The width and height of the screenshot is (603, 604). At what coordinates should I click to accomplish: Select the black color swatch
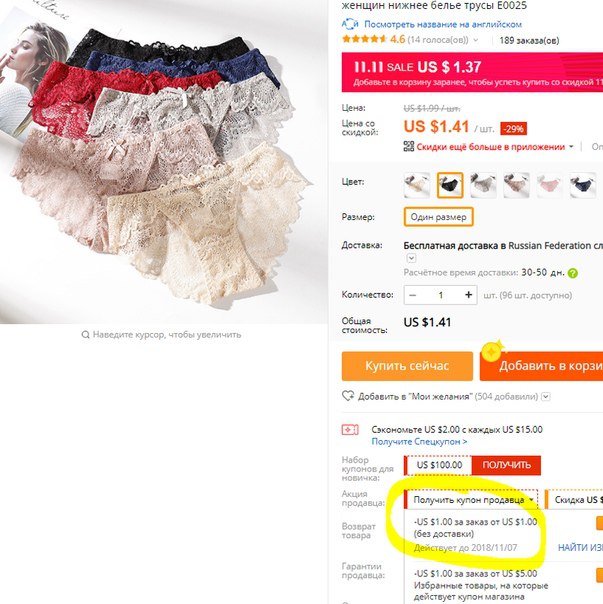point(450,185)
